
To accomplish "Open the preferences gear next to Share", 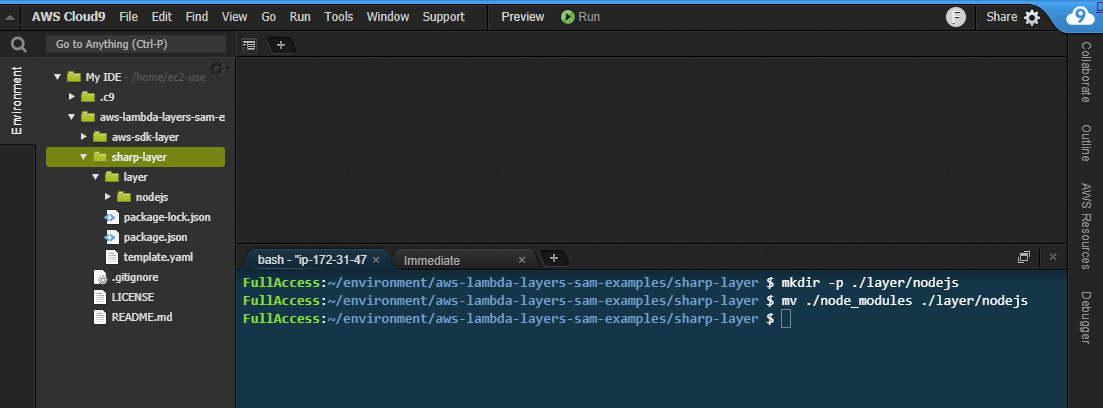I will point(1031,18).
